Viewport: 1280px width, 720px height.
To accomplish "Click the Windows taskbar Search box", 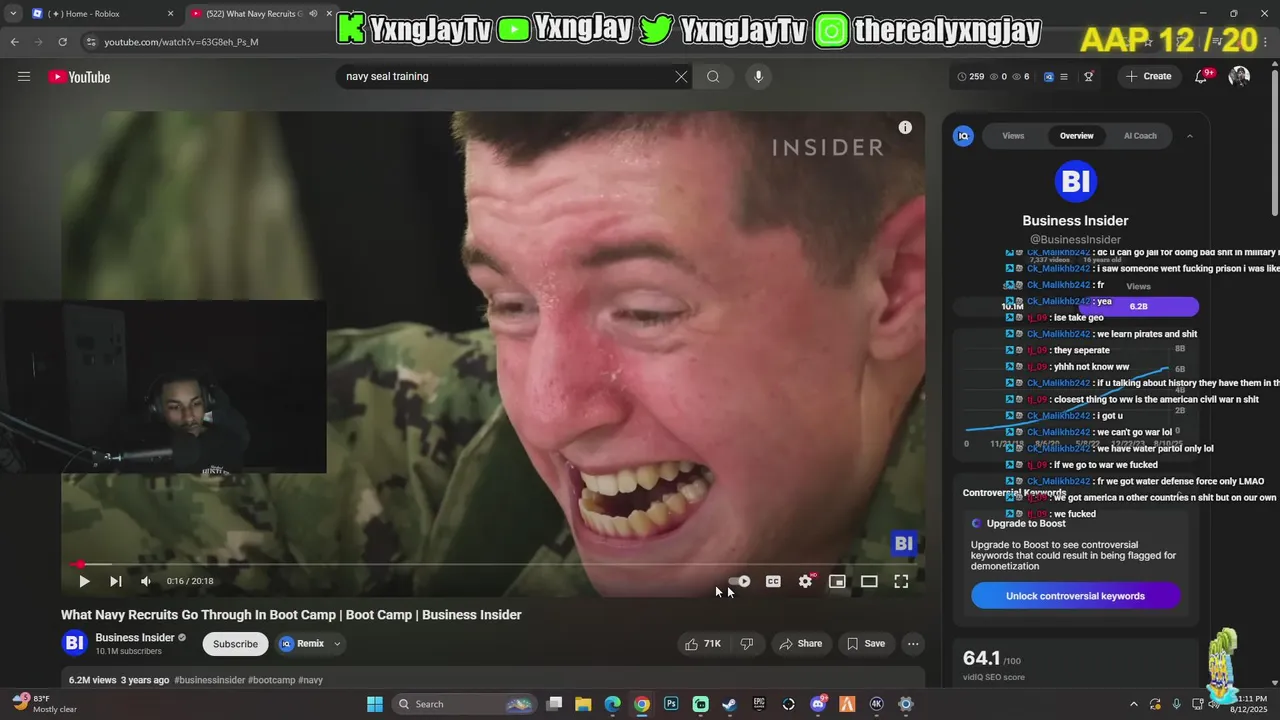I will click(x=464, y=704).
